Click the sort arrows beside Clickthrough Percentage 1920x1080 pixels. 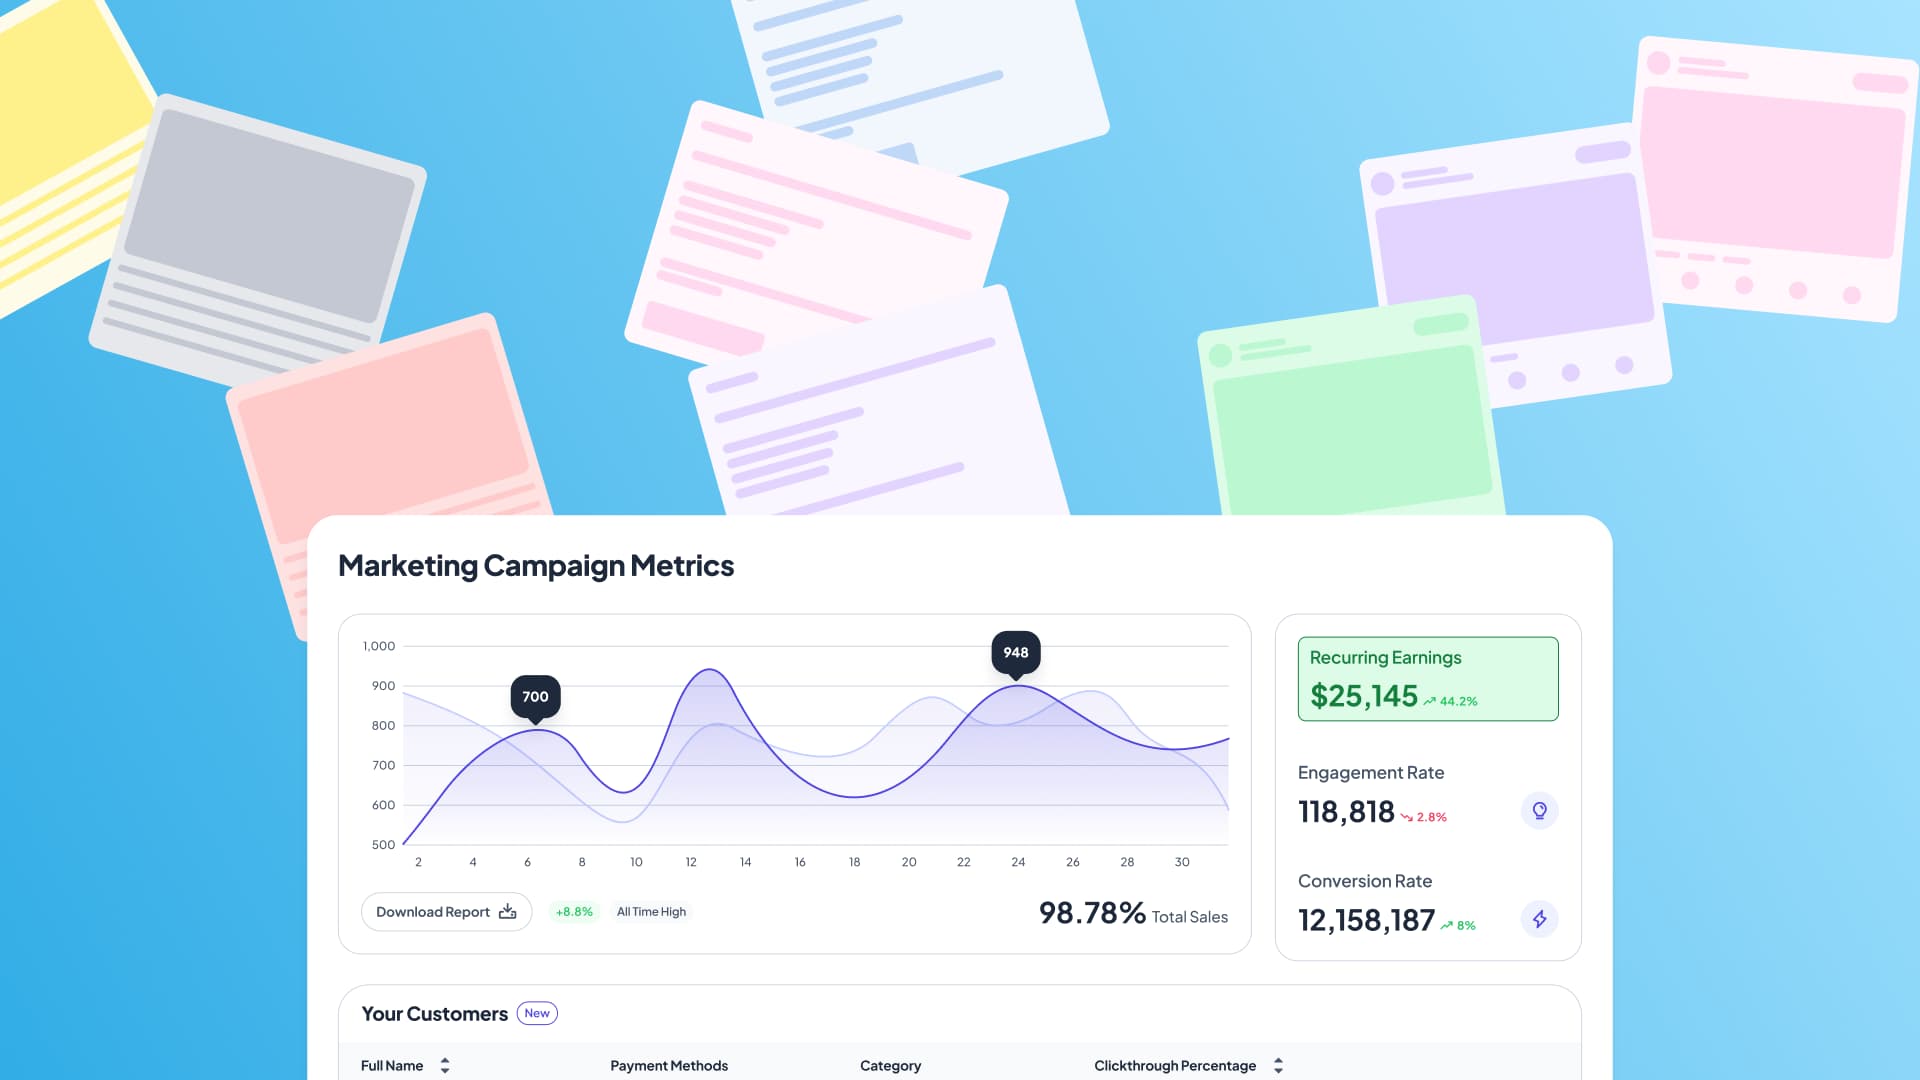(1276, 1065)
